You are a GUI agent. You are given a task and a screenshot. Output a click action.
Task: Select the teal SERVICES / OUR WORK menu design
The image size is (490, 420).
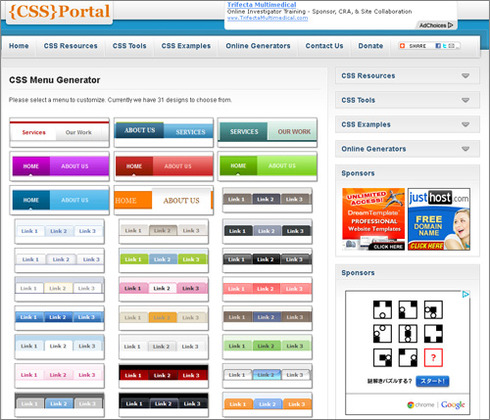(267, 132)
